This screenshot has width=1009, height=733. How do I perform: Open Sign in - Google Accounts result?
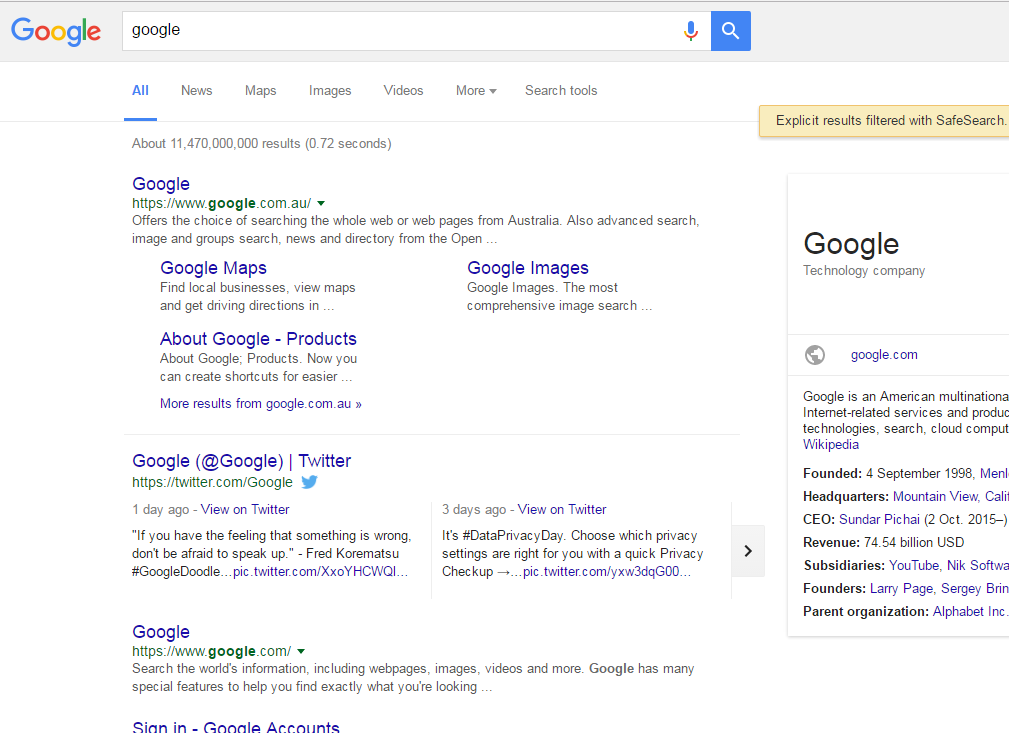coord(236,727)
